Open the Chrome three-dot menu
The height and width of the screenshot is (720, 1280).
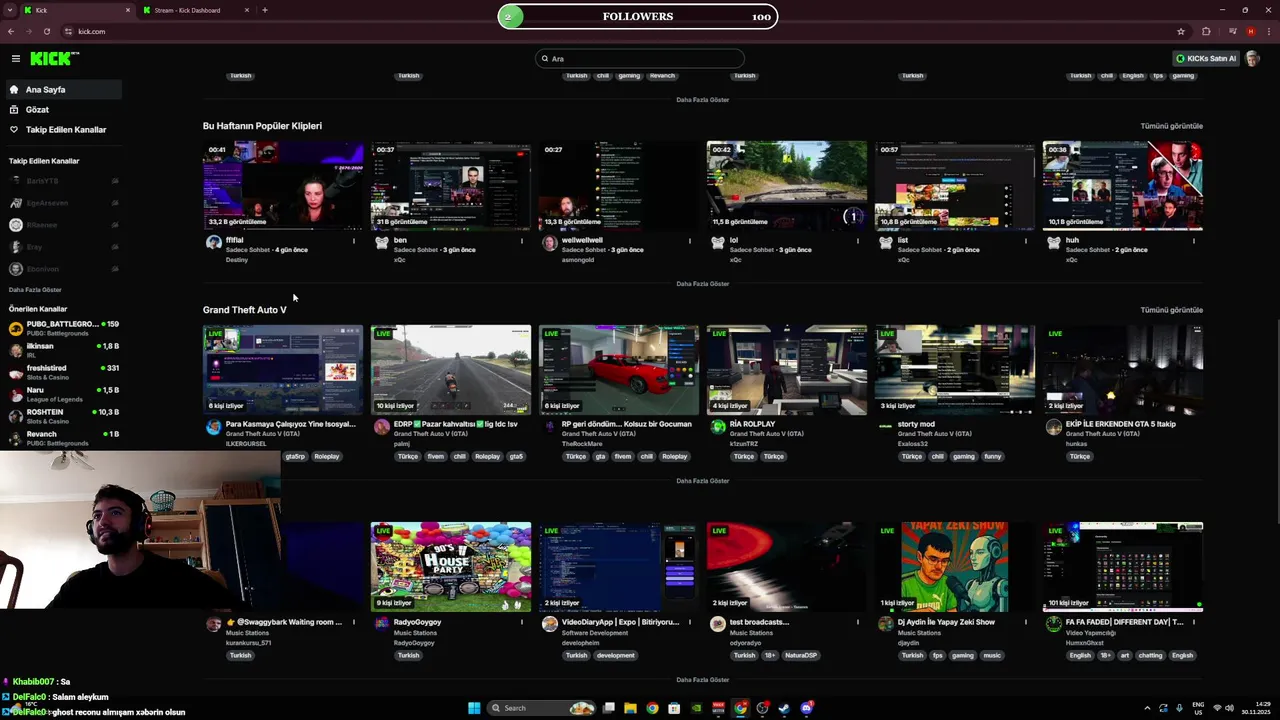tap(1268, 32)
